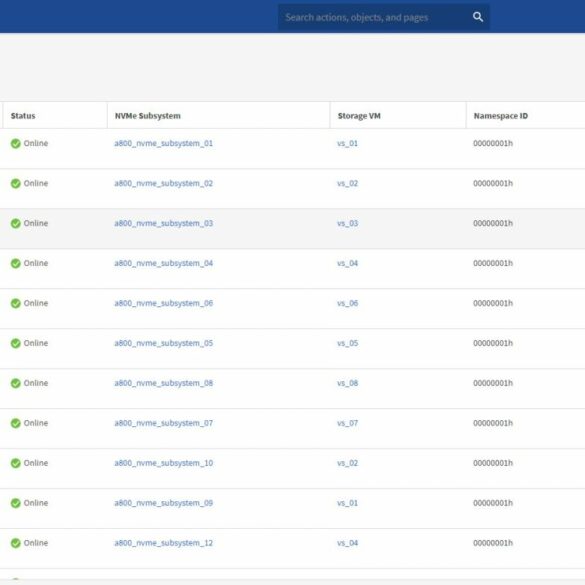Image resolution: width=585 pixels, height=585 pixels.
Task: Open a800_nvme_subsystem_05 link
Action: (x=163, y=343)
